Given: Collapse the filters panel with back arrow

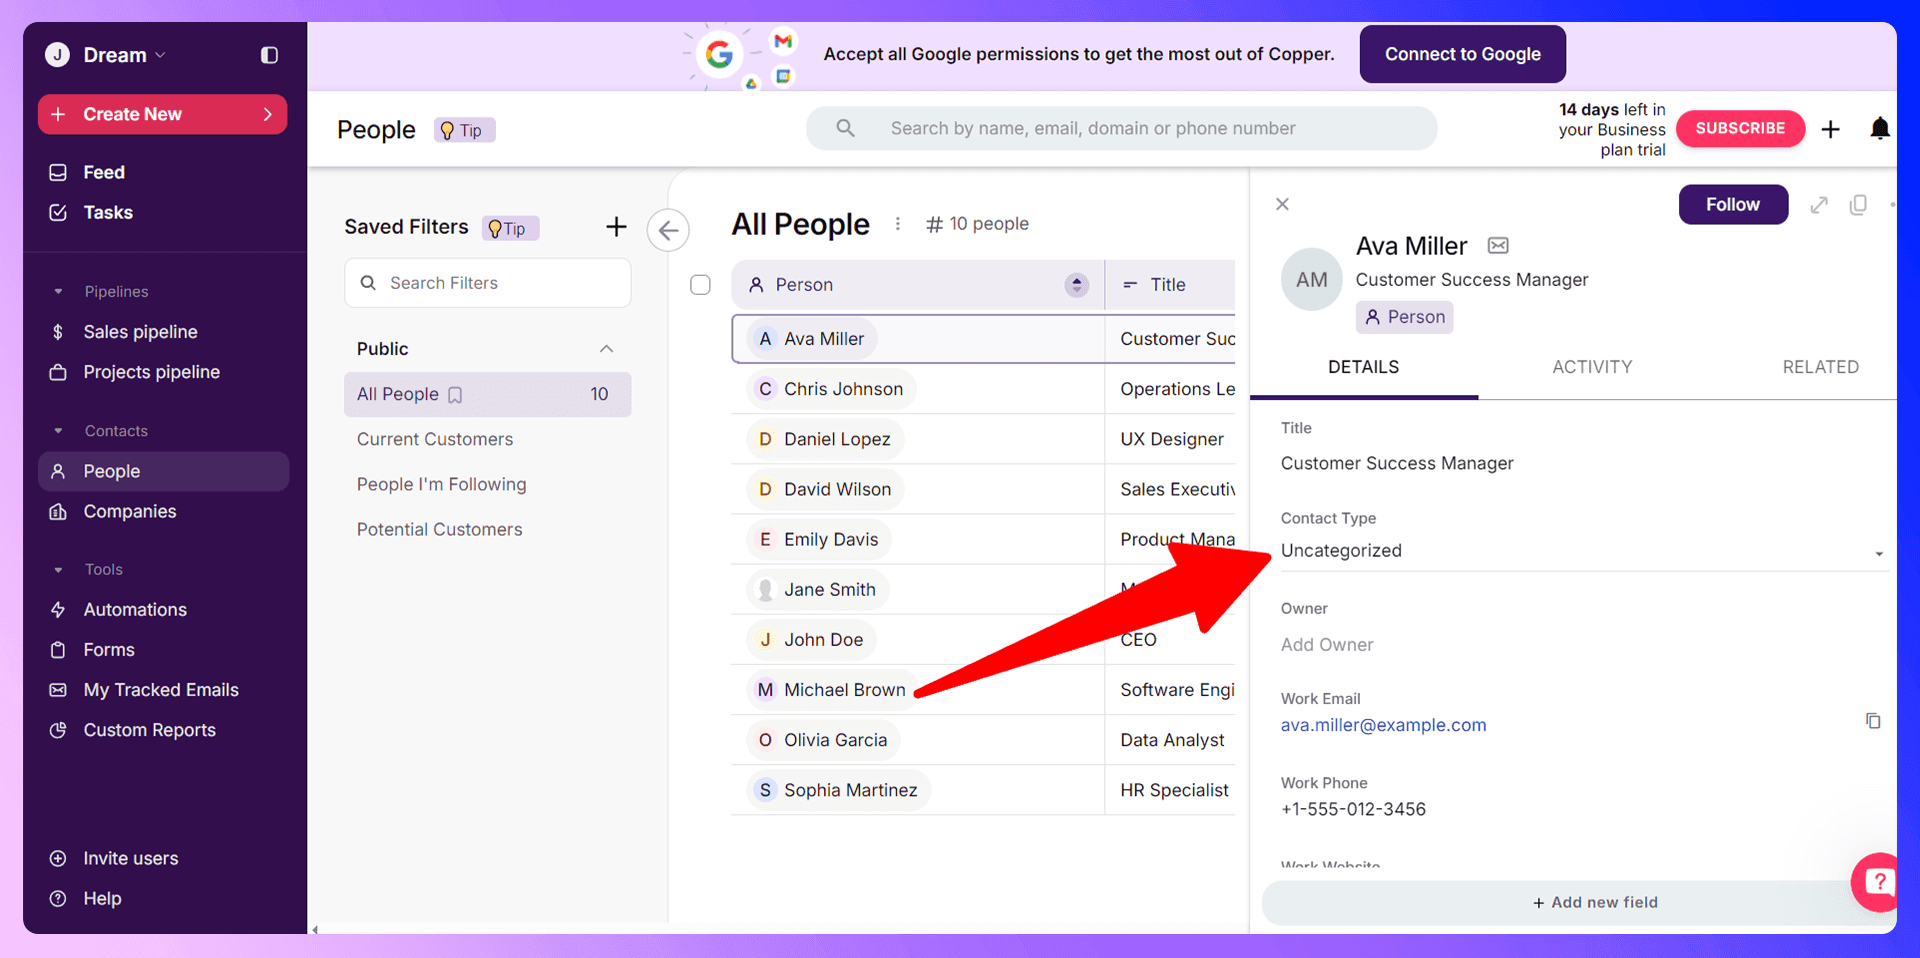Looking at the screenshot, I should [668, 230].
